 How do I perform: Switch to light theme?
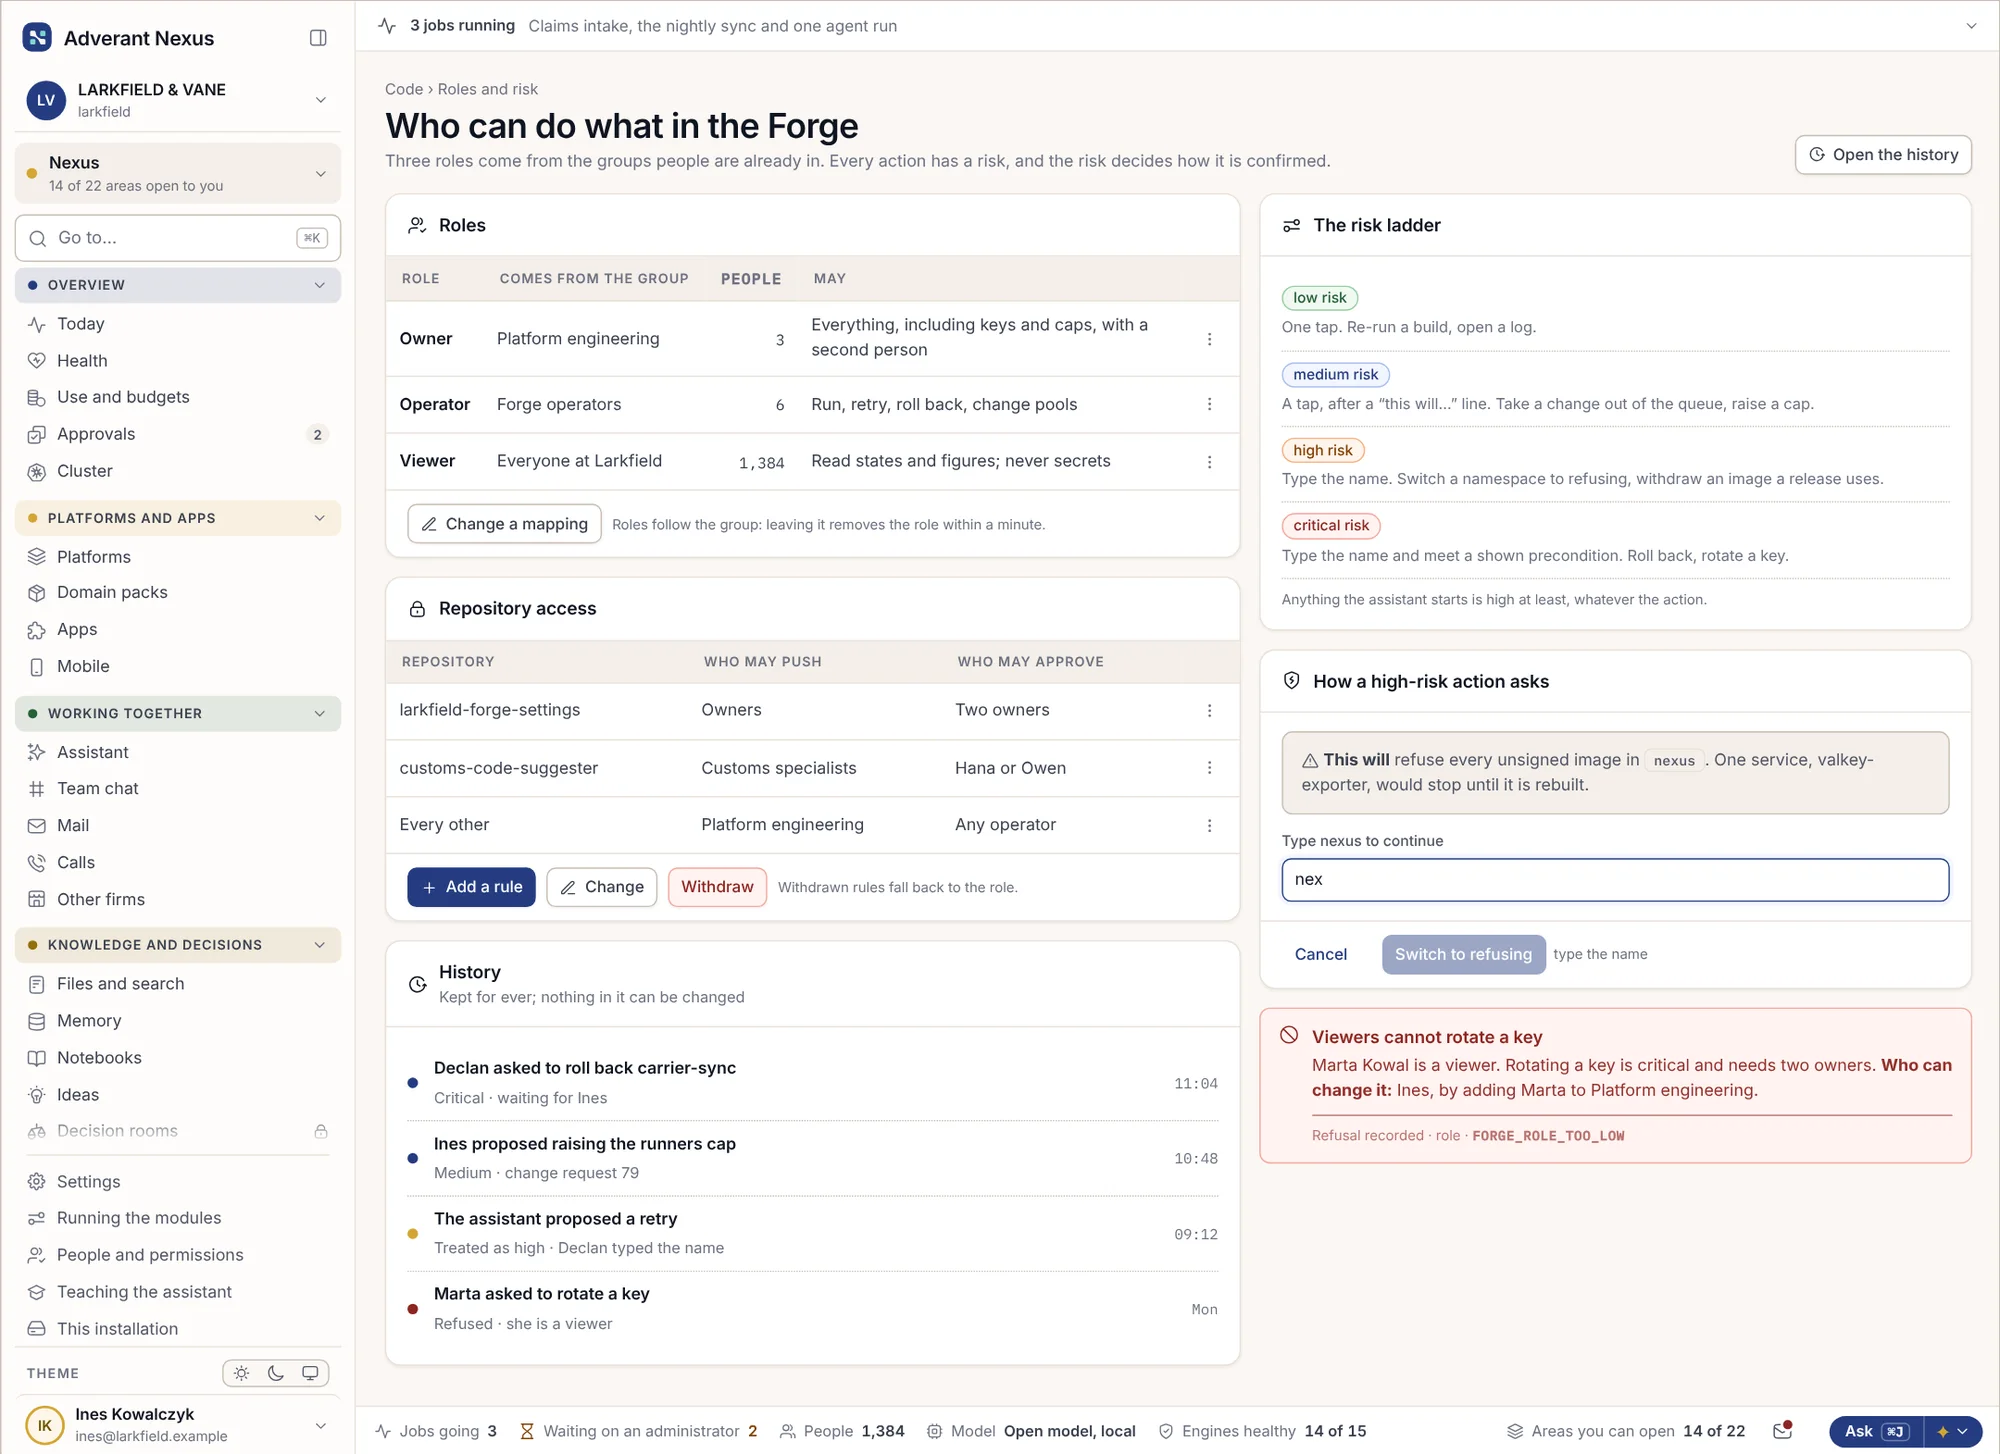point(242,1374)
